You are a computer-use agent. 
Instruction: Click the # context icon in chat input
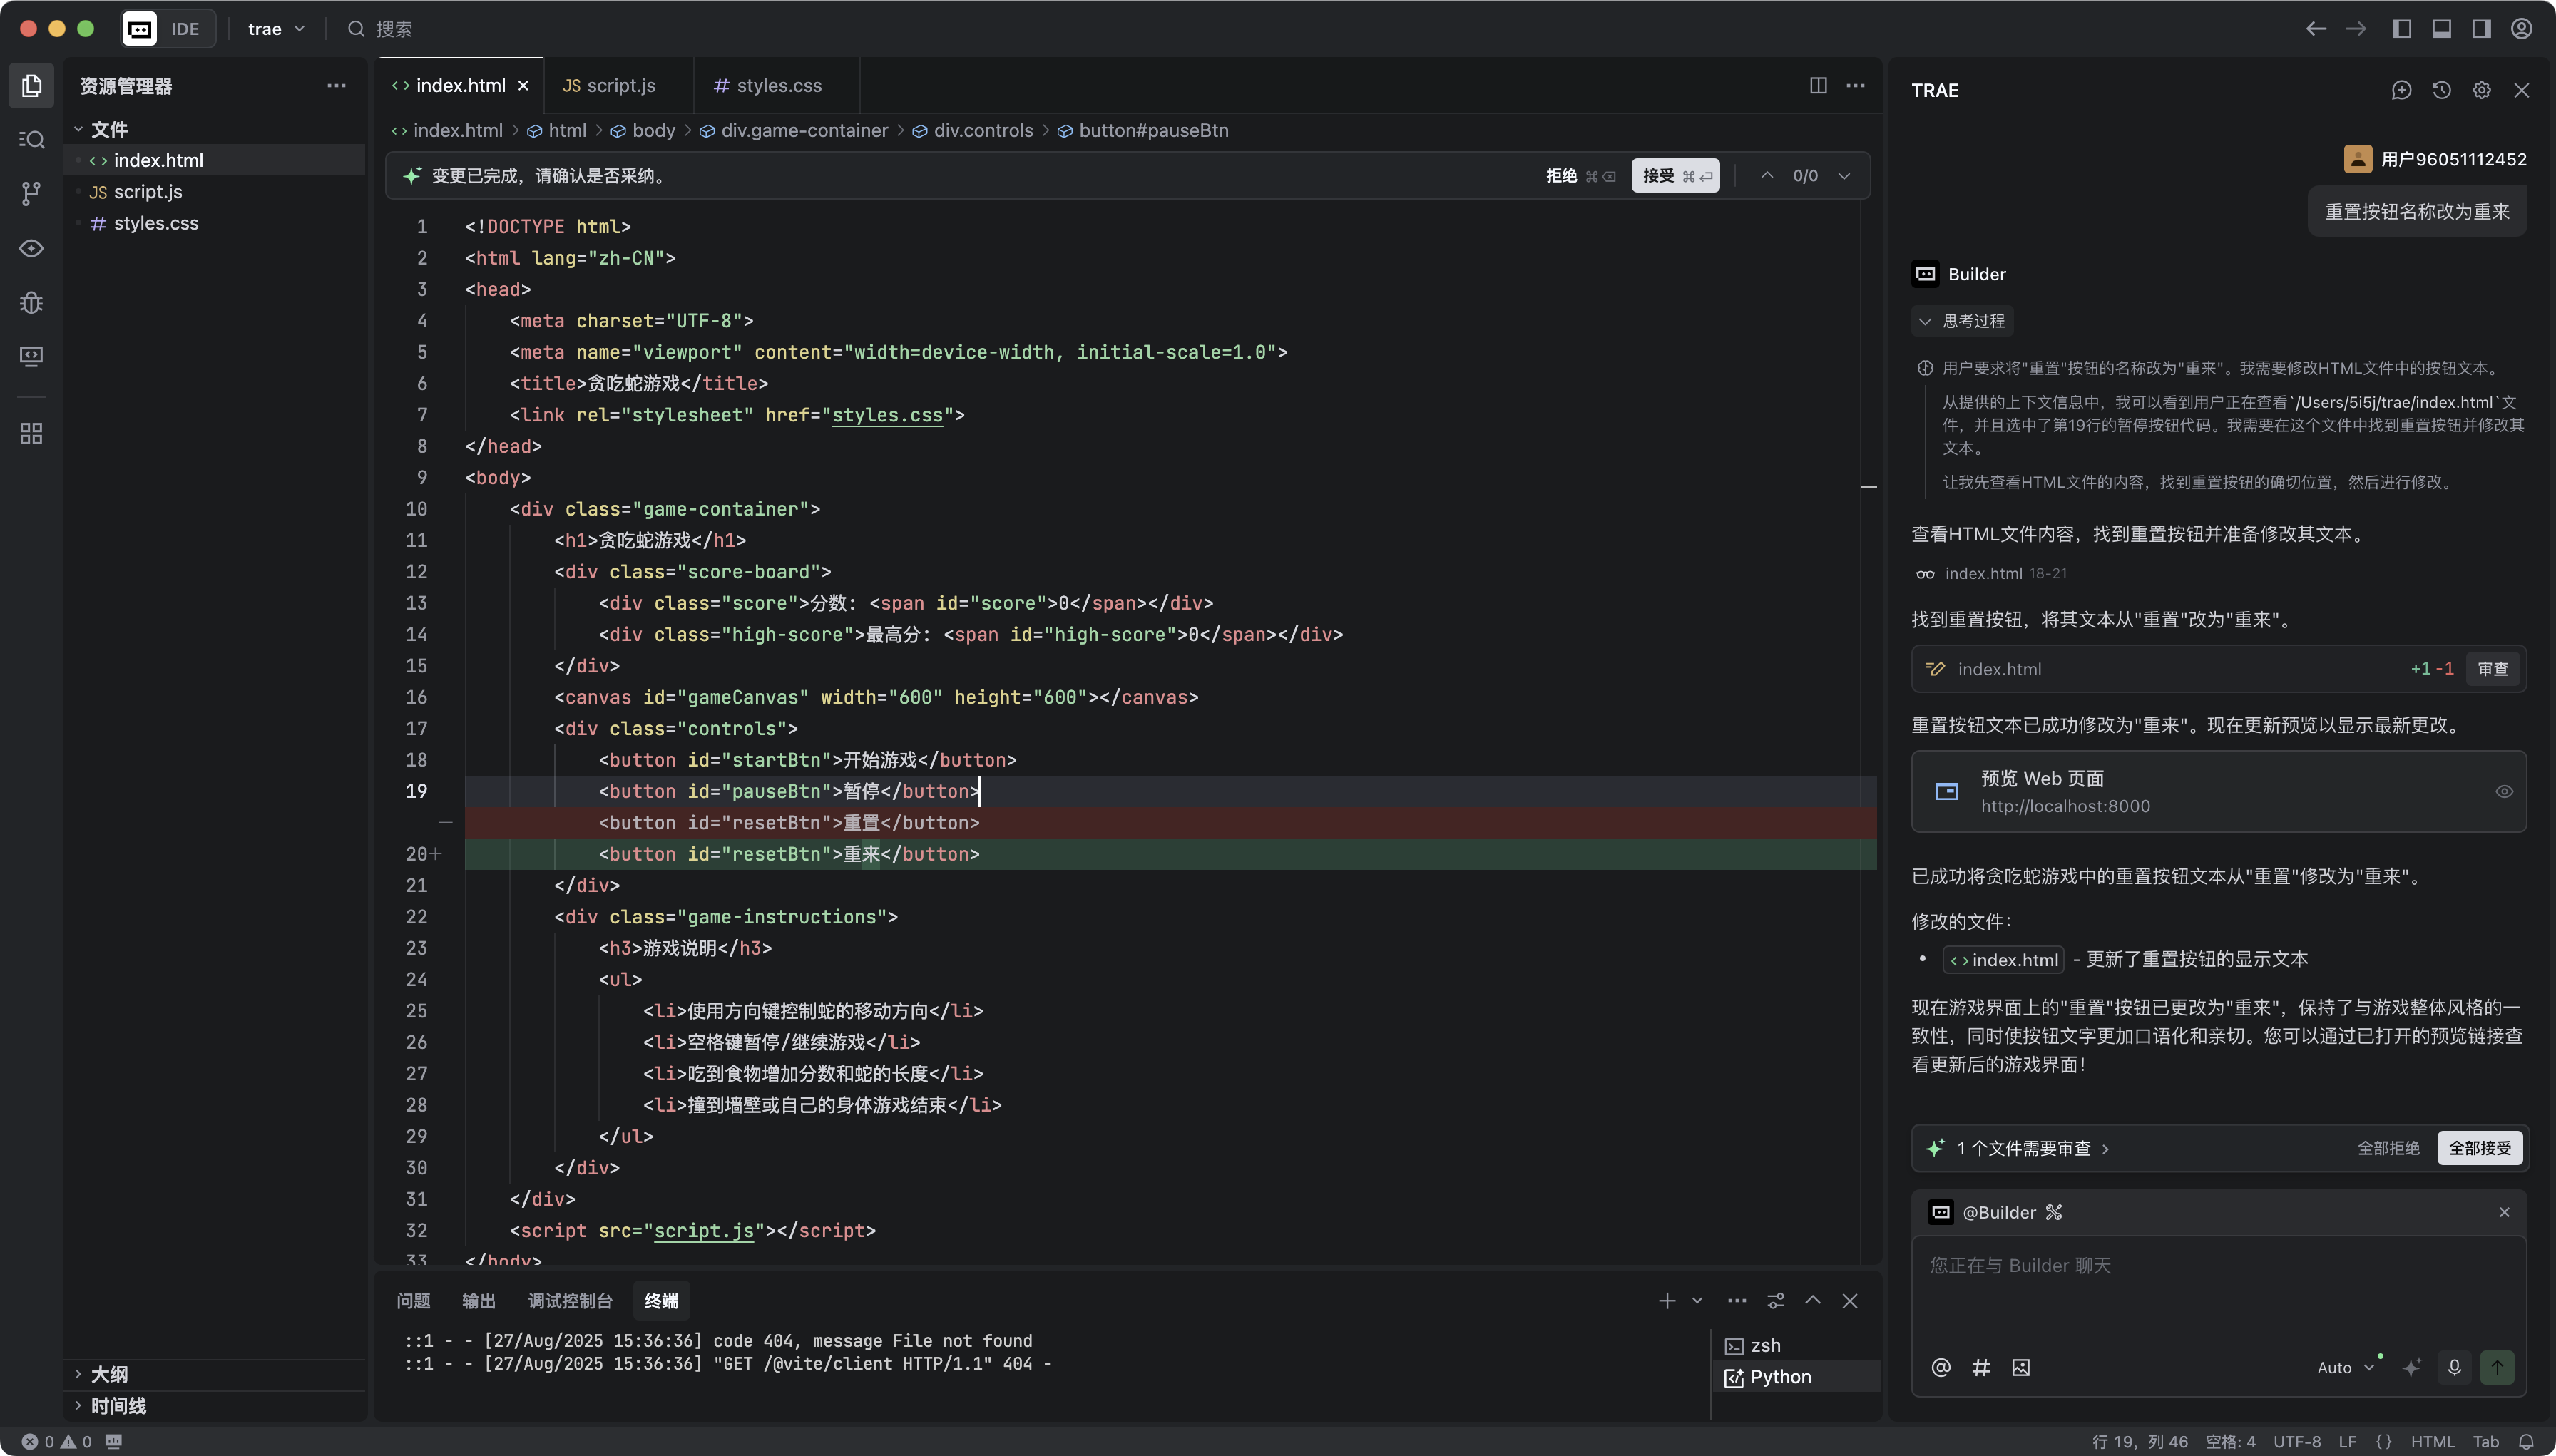[1981, 1367]
